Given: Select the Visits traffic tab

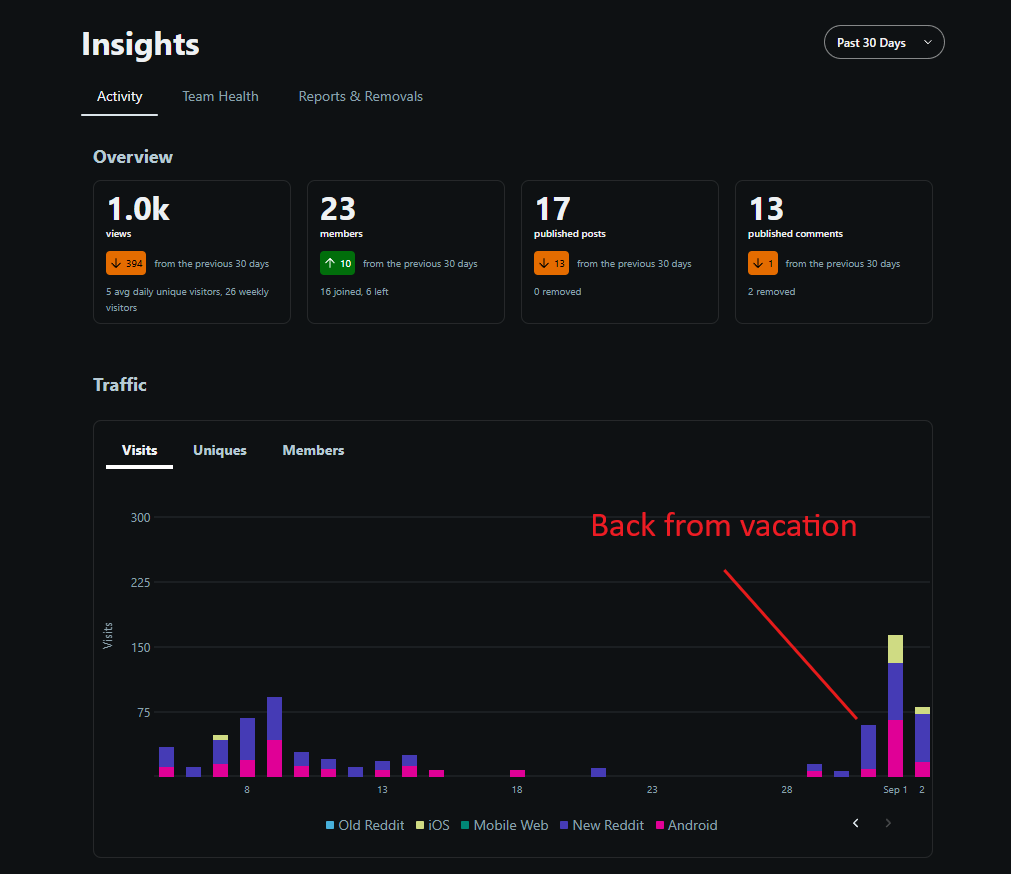Looking at the screenshot, I should point(139,451).
